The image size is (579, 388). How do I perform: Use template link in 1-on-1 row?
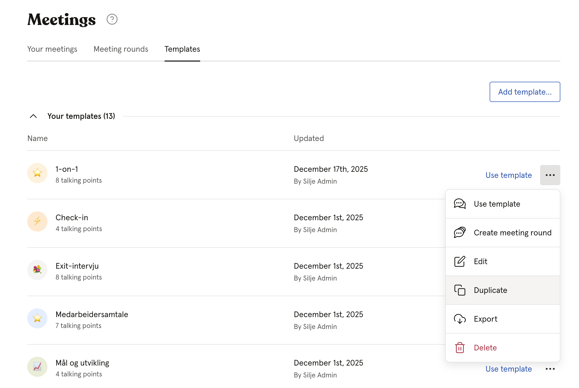tap(508, 175)
